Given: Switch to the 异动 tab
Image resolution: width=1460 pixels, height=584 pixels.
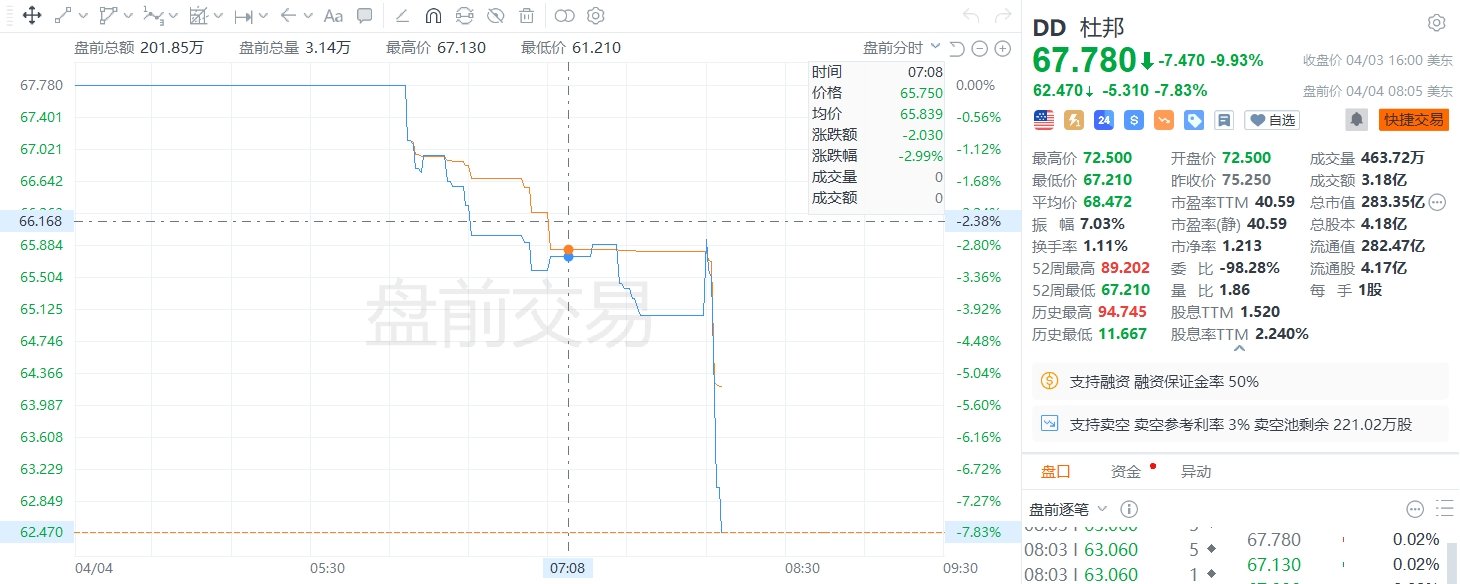Looking at the screenshot, I should pyautogui.click(x=1196, y=472).
